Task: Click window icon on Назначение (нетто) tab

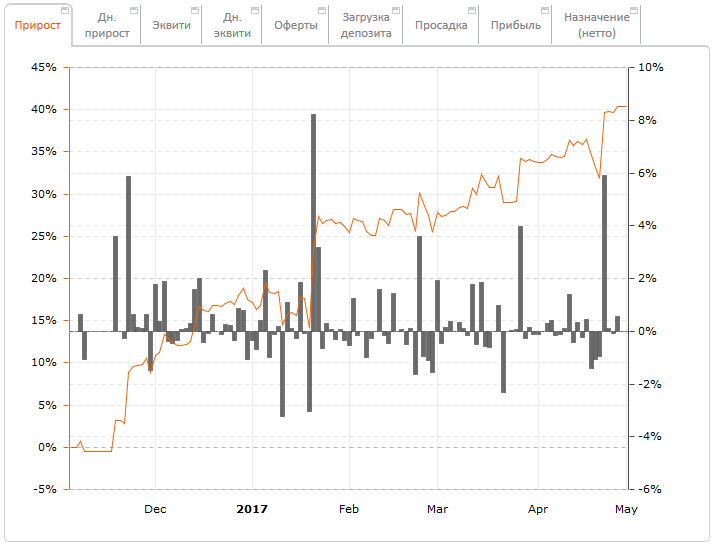Action: pyautogui.click(x=633, y=10)
